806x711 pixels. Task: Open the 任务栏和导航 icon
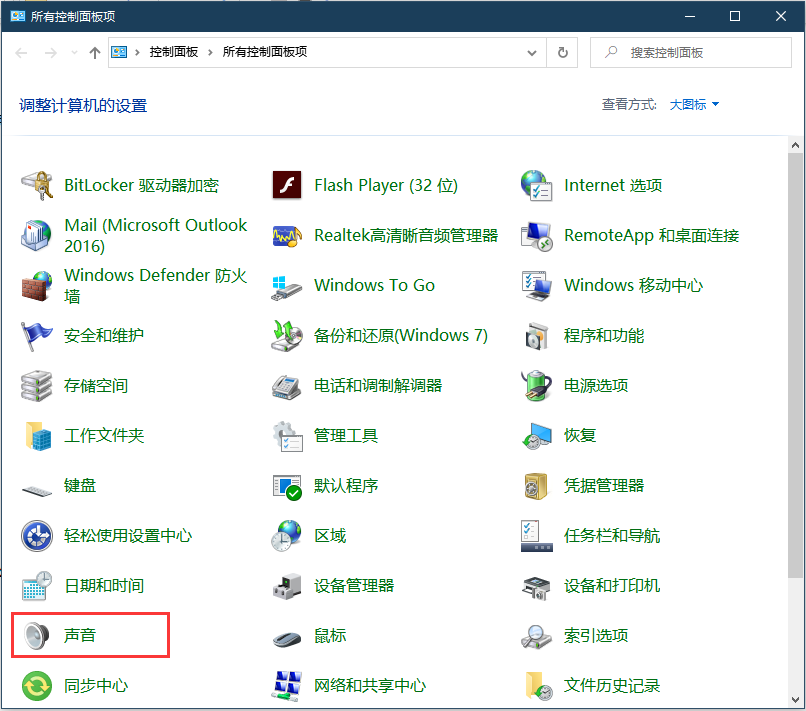(537, 536)
